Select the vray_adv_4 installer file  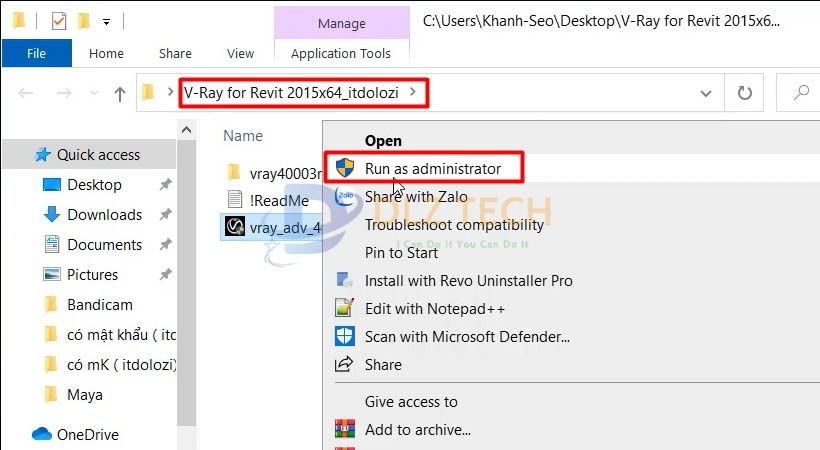272,228
